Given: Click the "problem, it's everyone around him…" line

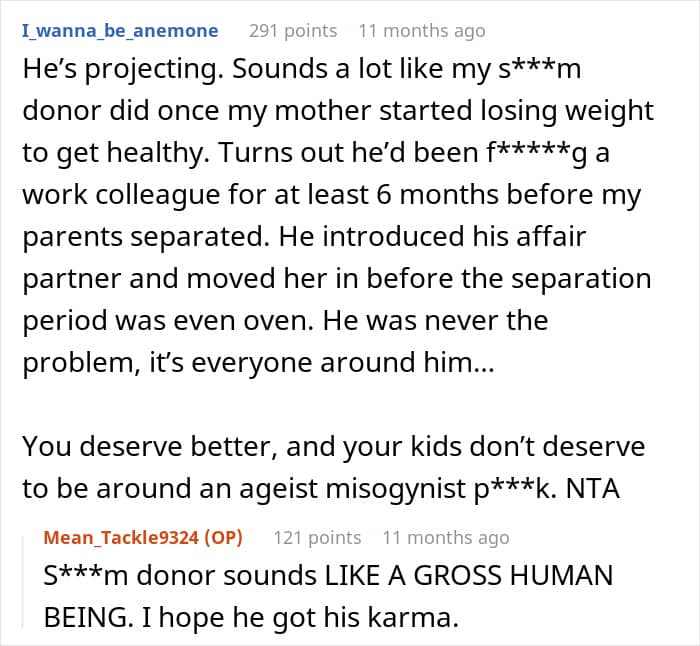Looking at the screenshot, I should (256, 360).
